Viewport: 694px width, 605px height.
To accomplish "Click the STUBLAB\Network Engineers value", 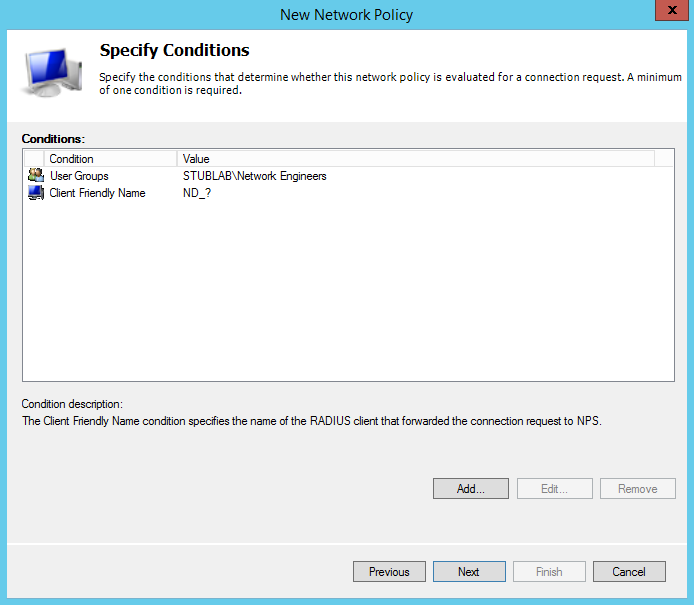I will (x=254, y=176).
